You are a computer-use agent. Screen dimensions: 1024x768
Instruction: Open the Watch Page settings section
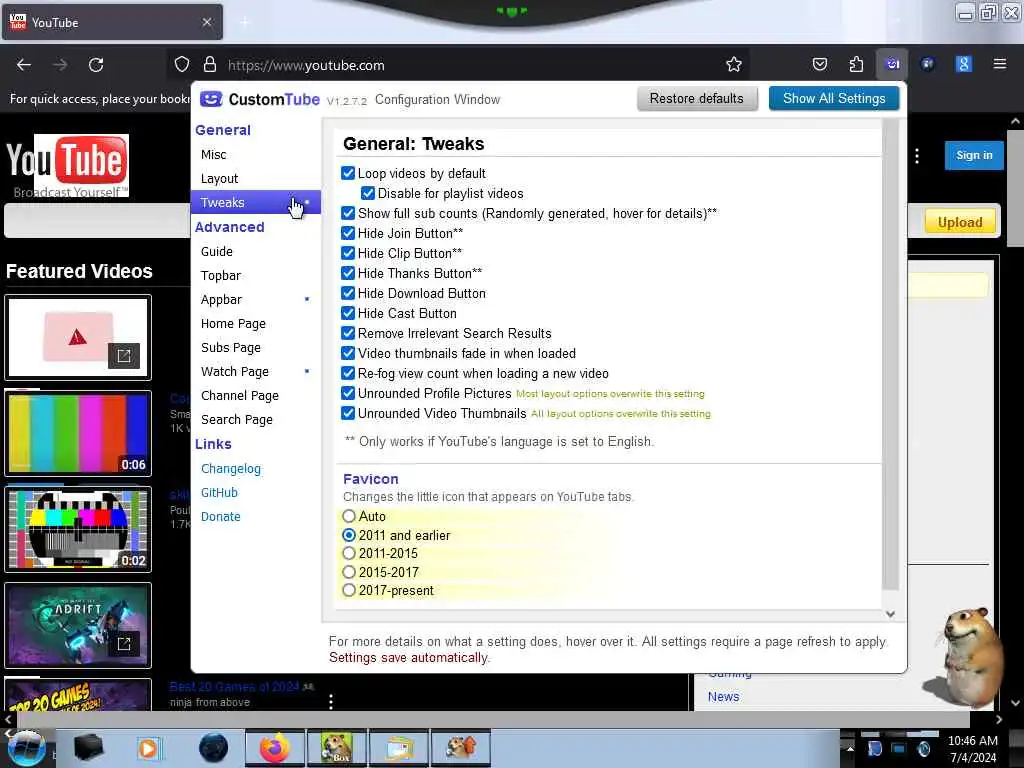click(255, 372)
